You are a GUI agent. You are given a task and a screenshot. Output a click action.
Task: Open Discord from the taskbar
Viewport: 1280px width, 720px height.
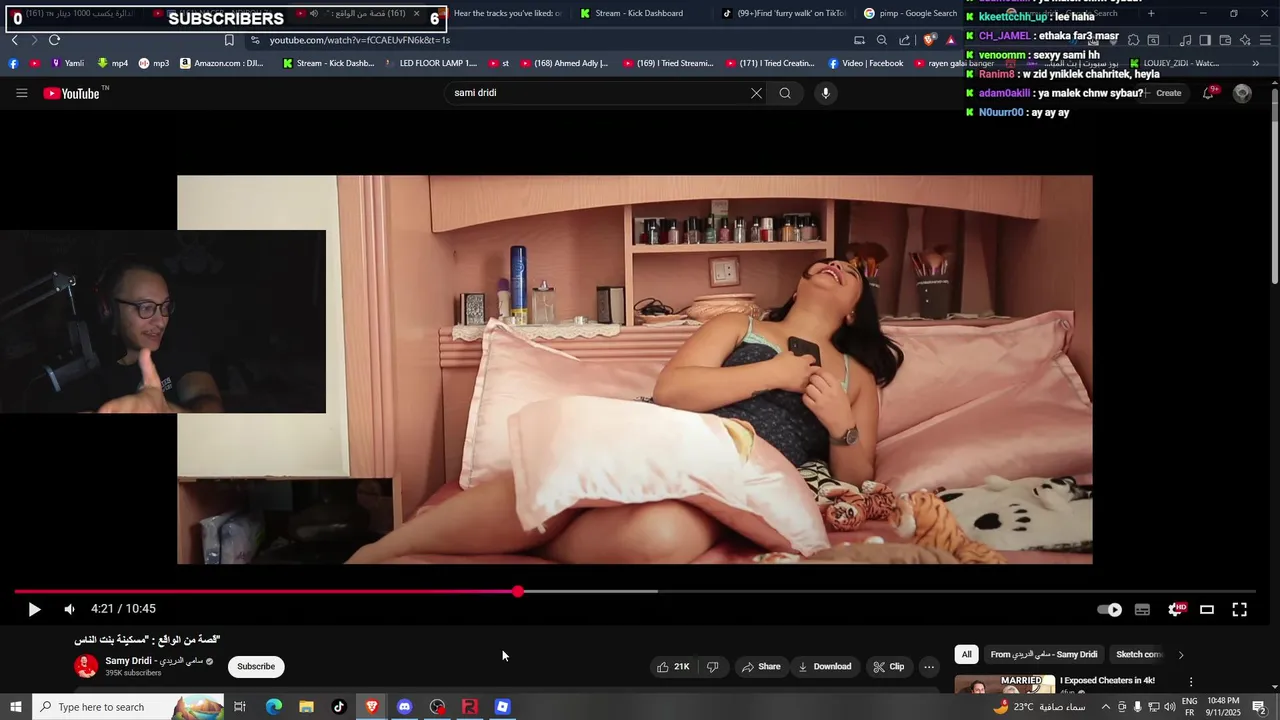pos(404,707)
